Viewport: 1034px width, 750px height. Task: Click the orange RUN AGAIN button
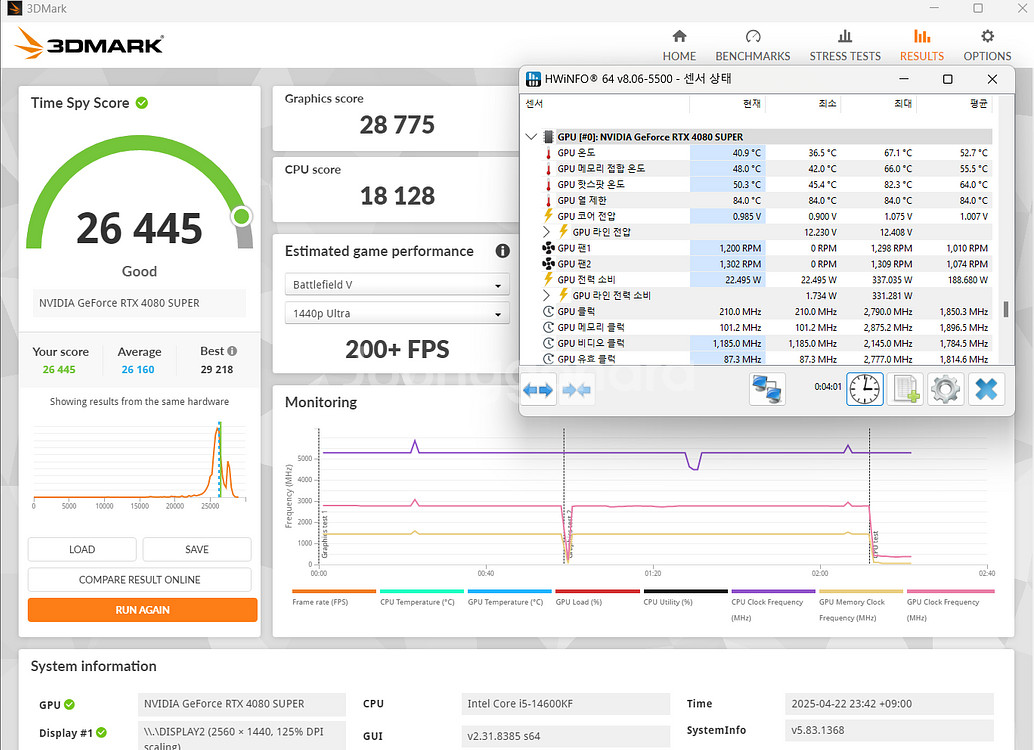(x=142, y=610)
